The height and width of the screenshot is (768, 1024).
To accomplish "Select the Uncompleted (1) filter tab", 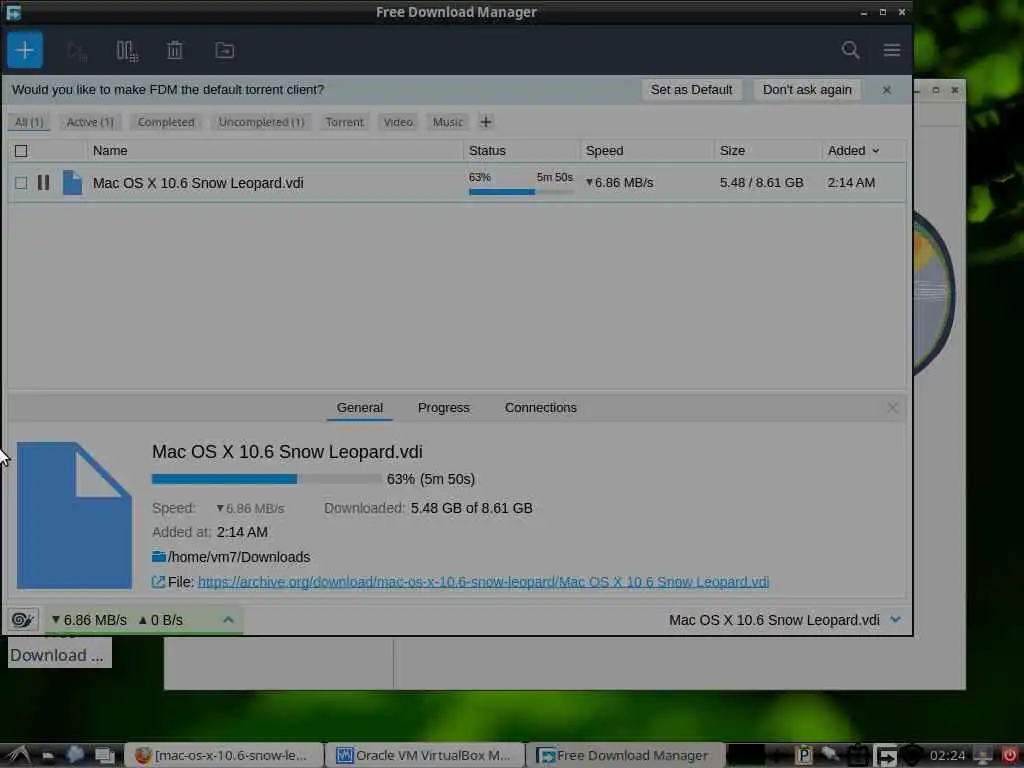I will point(261,122).
